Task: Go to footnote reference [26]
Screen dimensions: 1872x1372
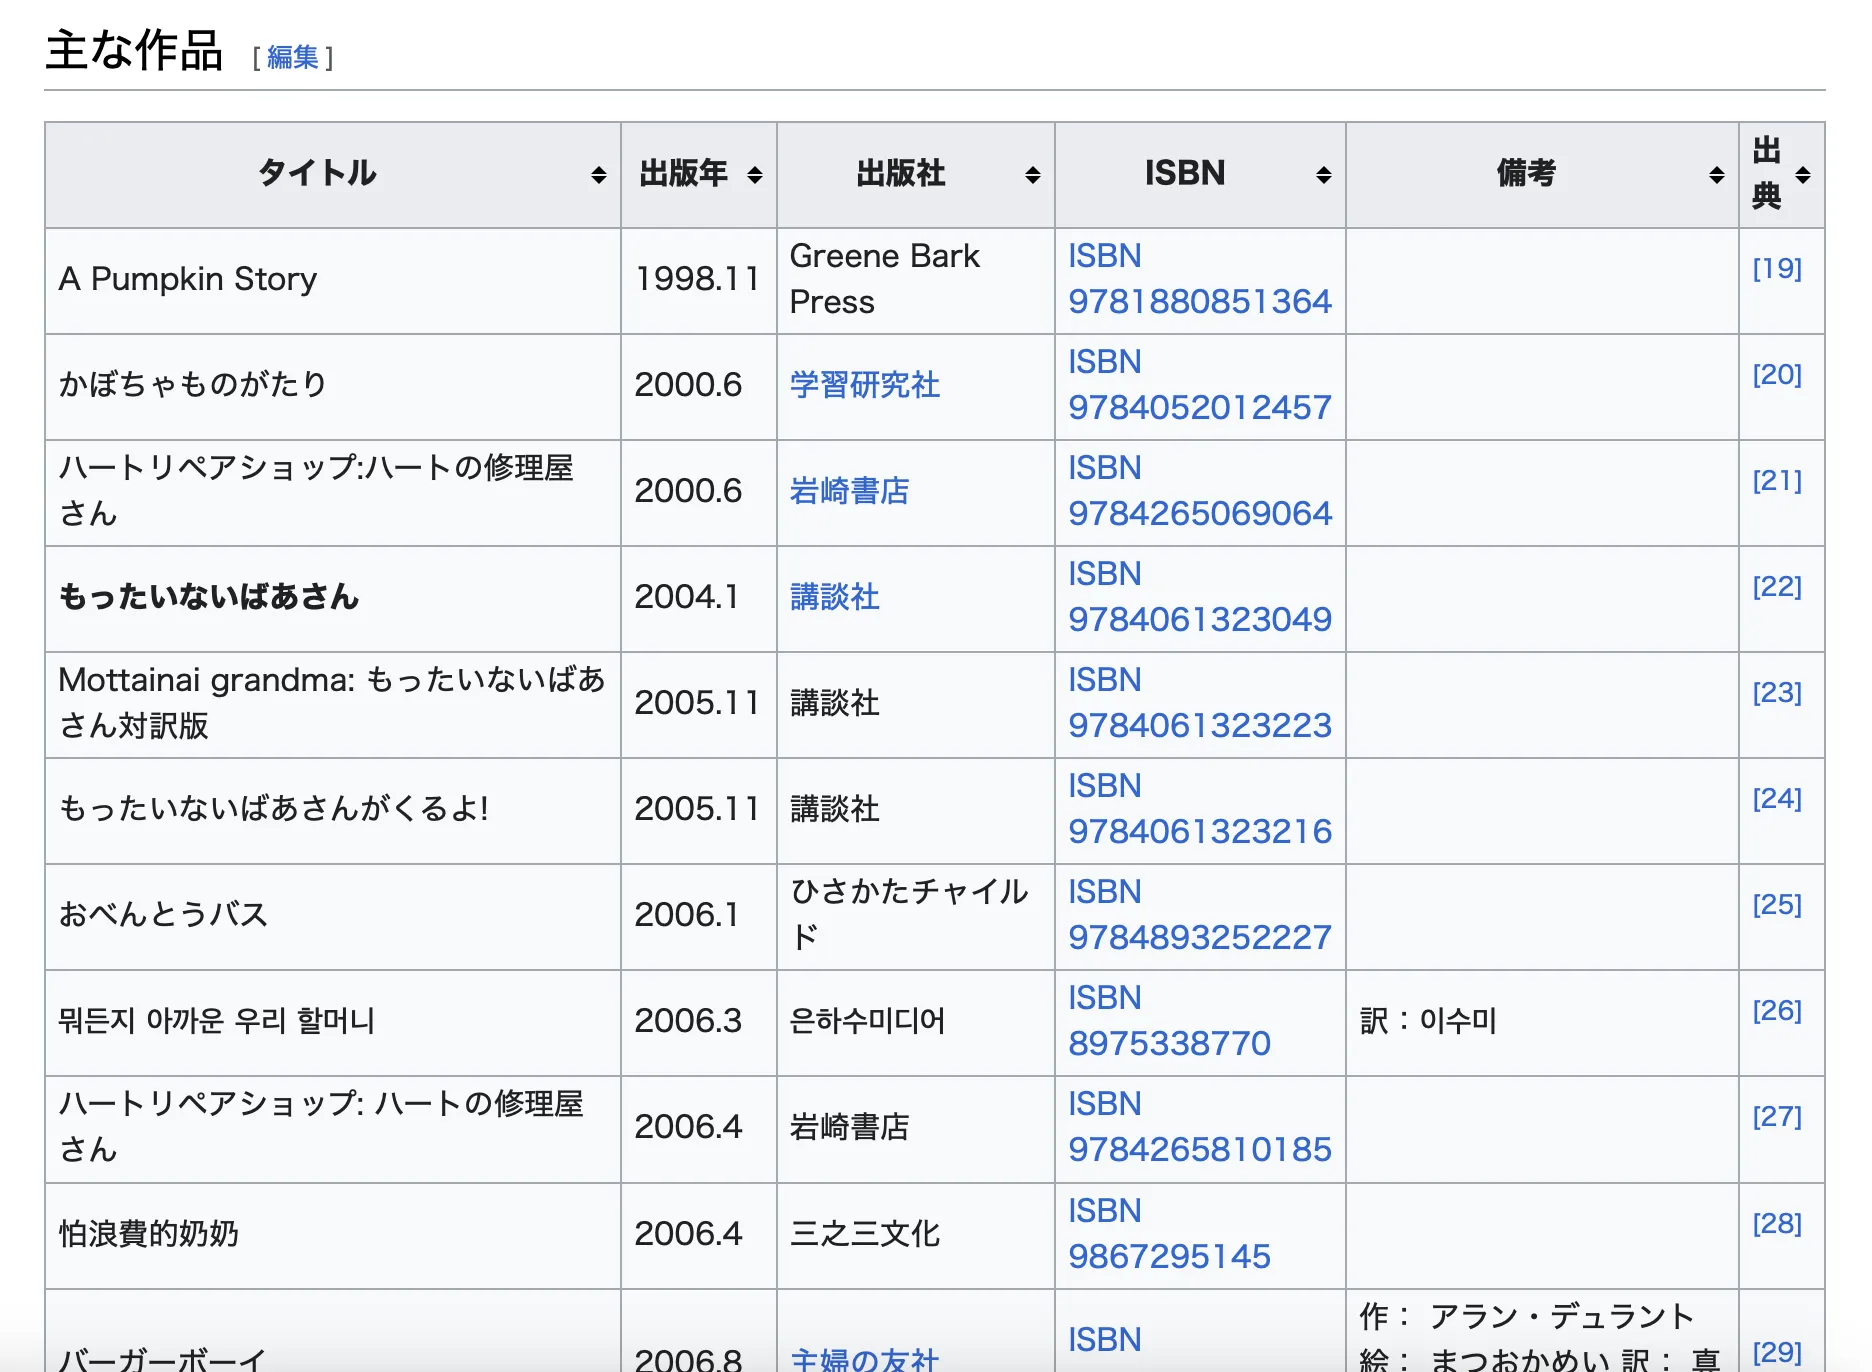Action: click(x=1776, y=1010)
